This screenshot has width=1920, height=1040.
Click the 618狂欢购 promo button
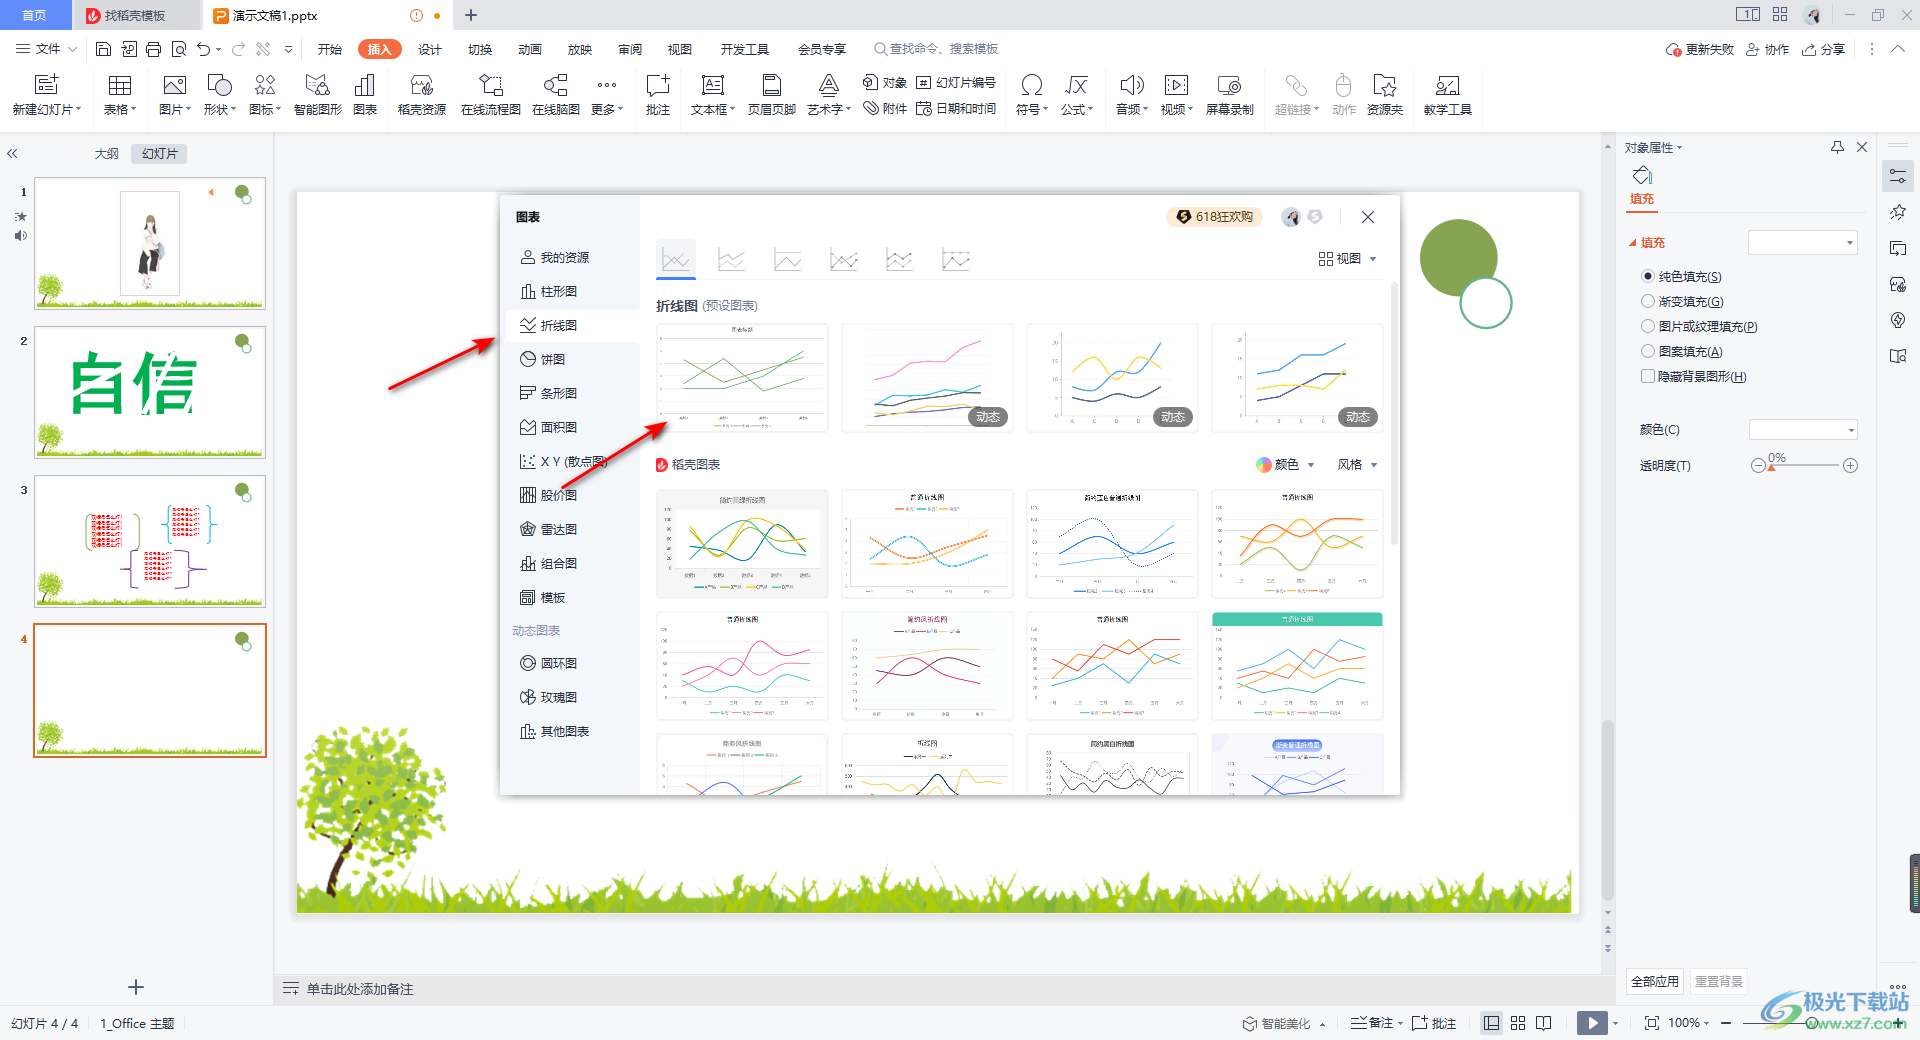[x=1215, y=217]
